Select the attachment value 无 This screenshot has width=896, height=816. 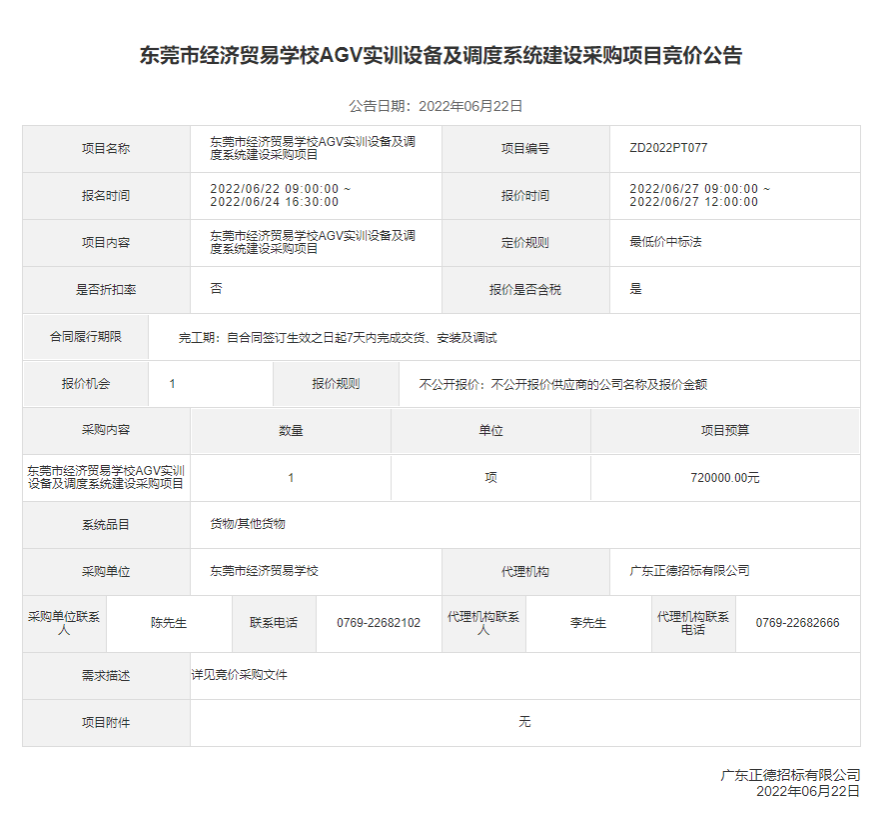tap(525, 722)
